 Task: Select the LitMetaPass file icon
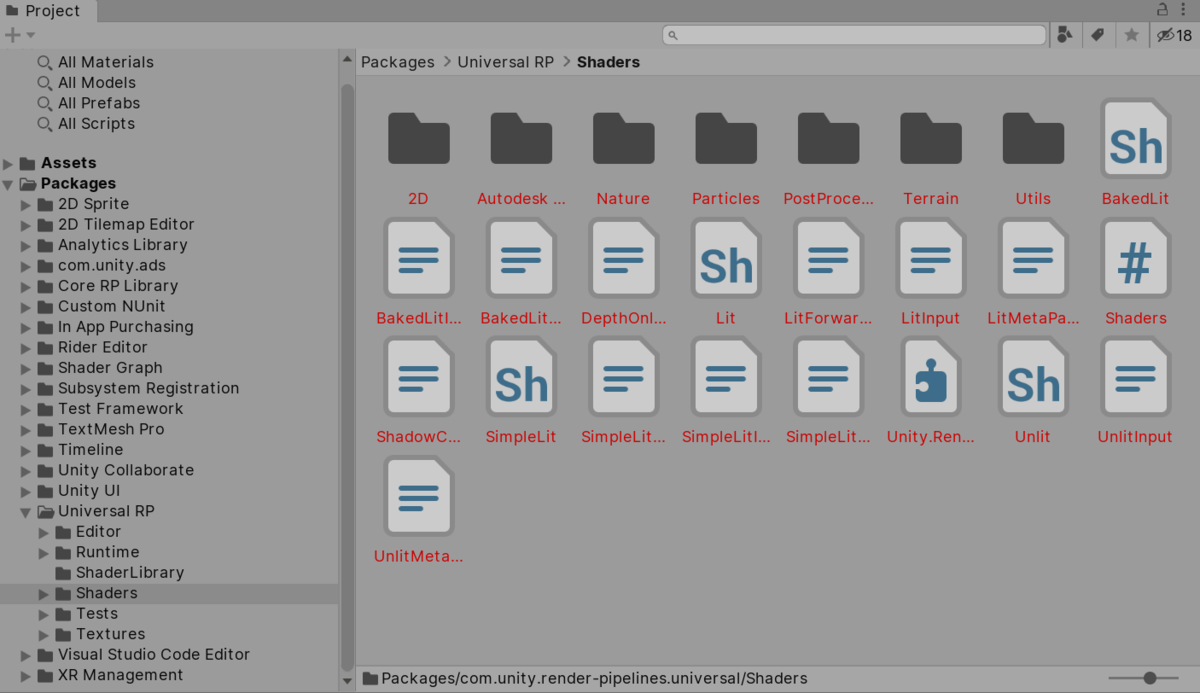click(x=1033, y=258)
